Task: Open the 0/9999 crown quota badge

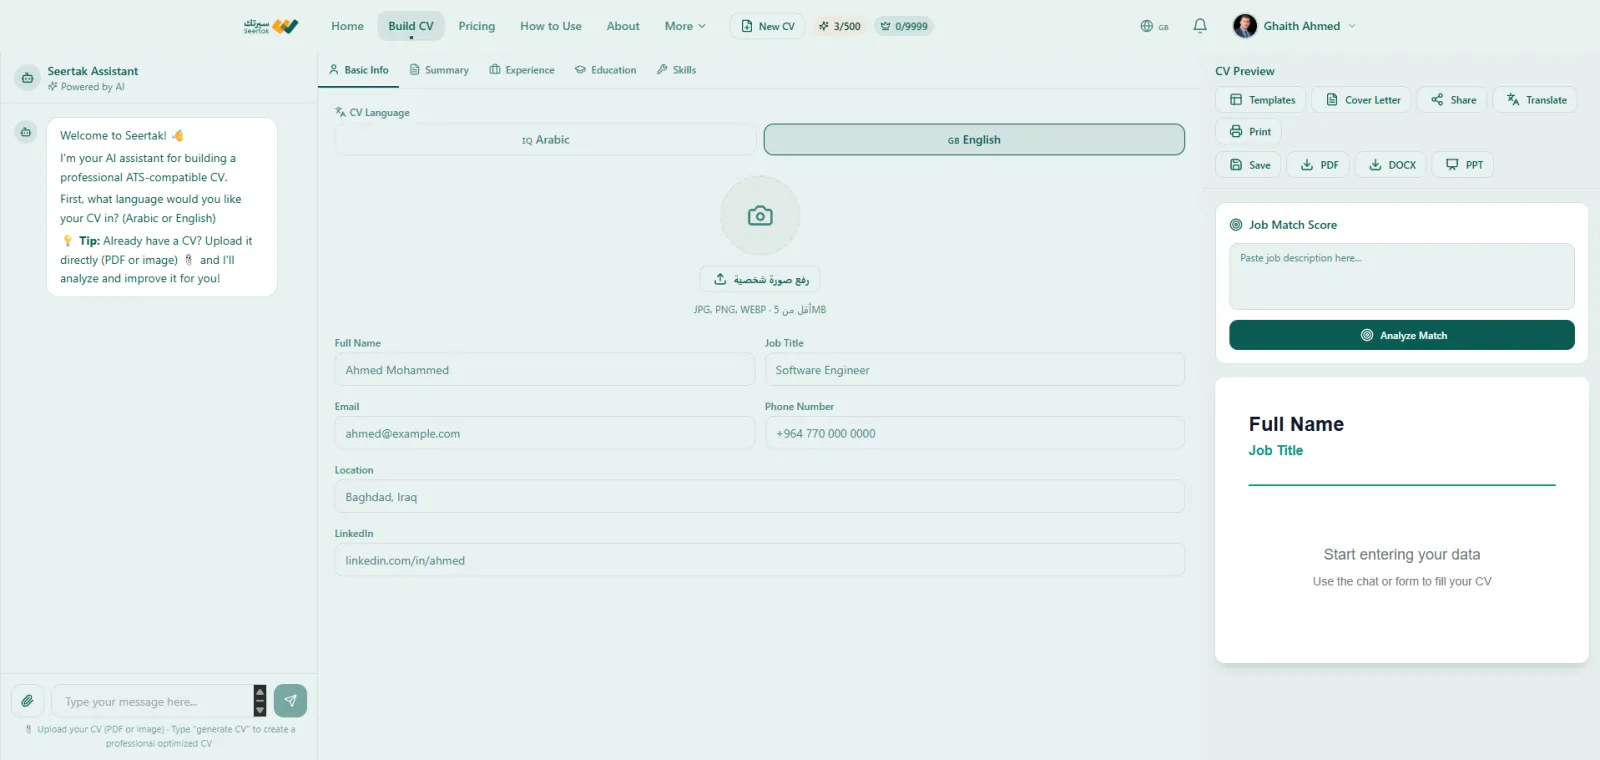Action: [x=904, y=26]
